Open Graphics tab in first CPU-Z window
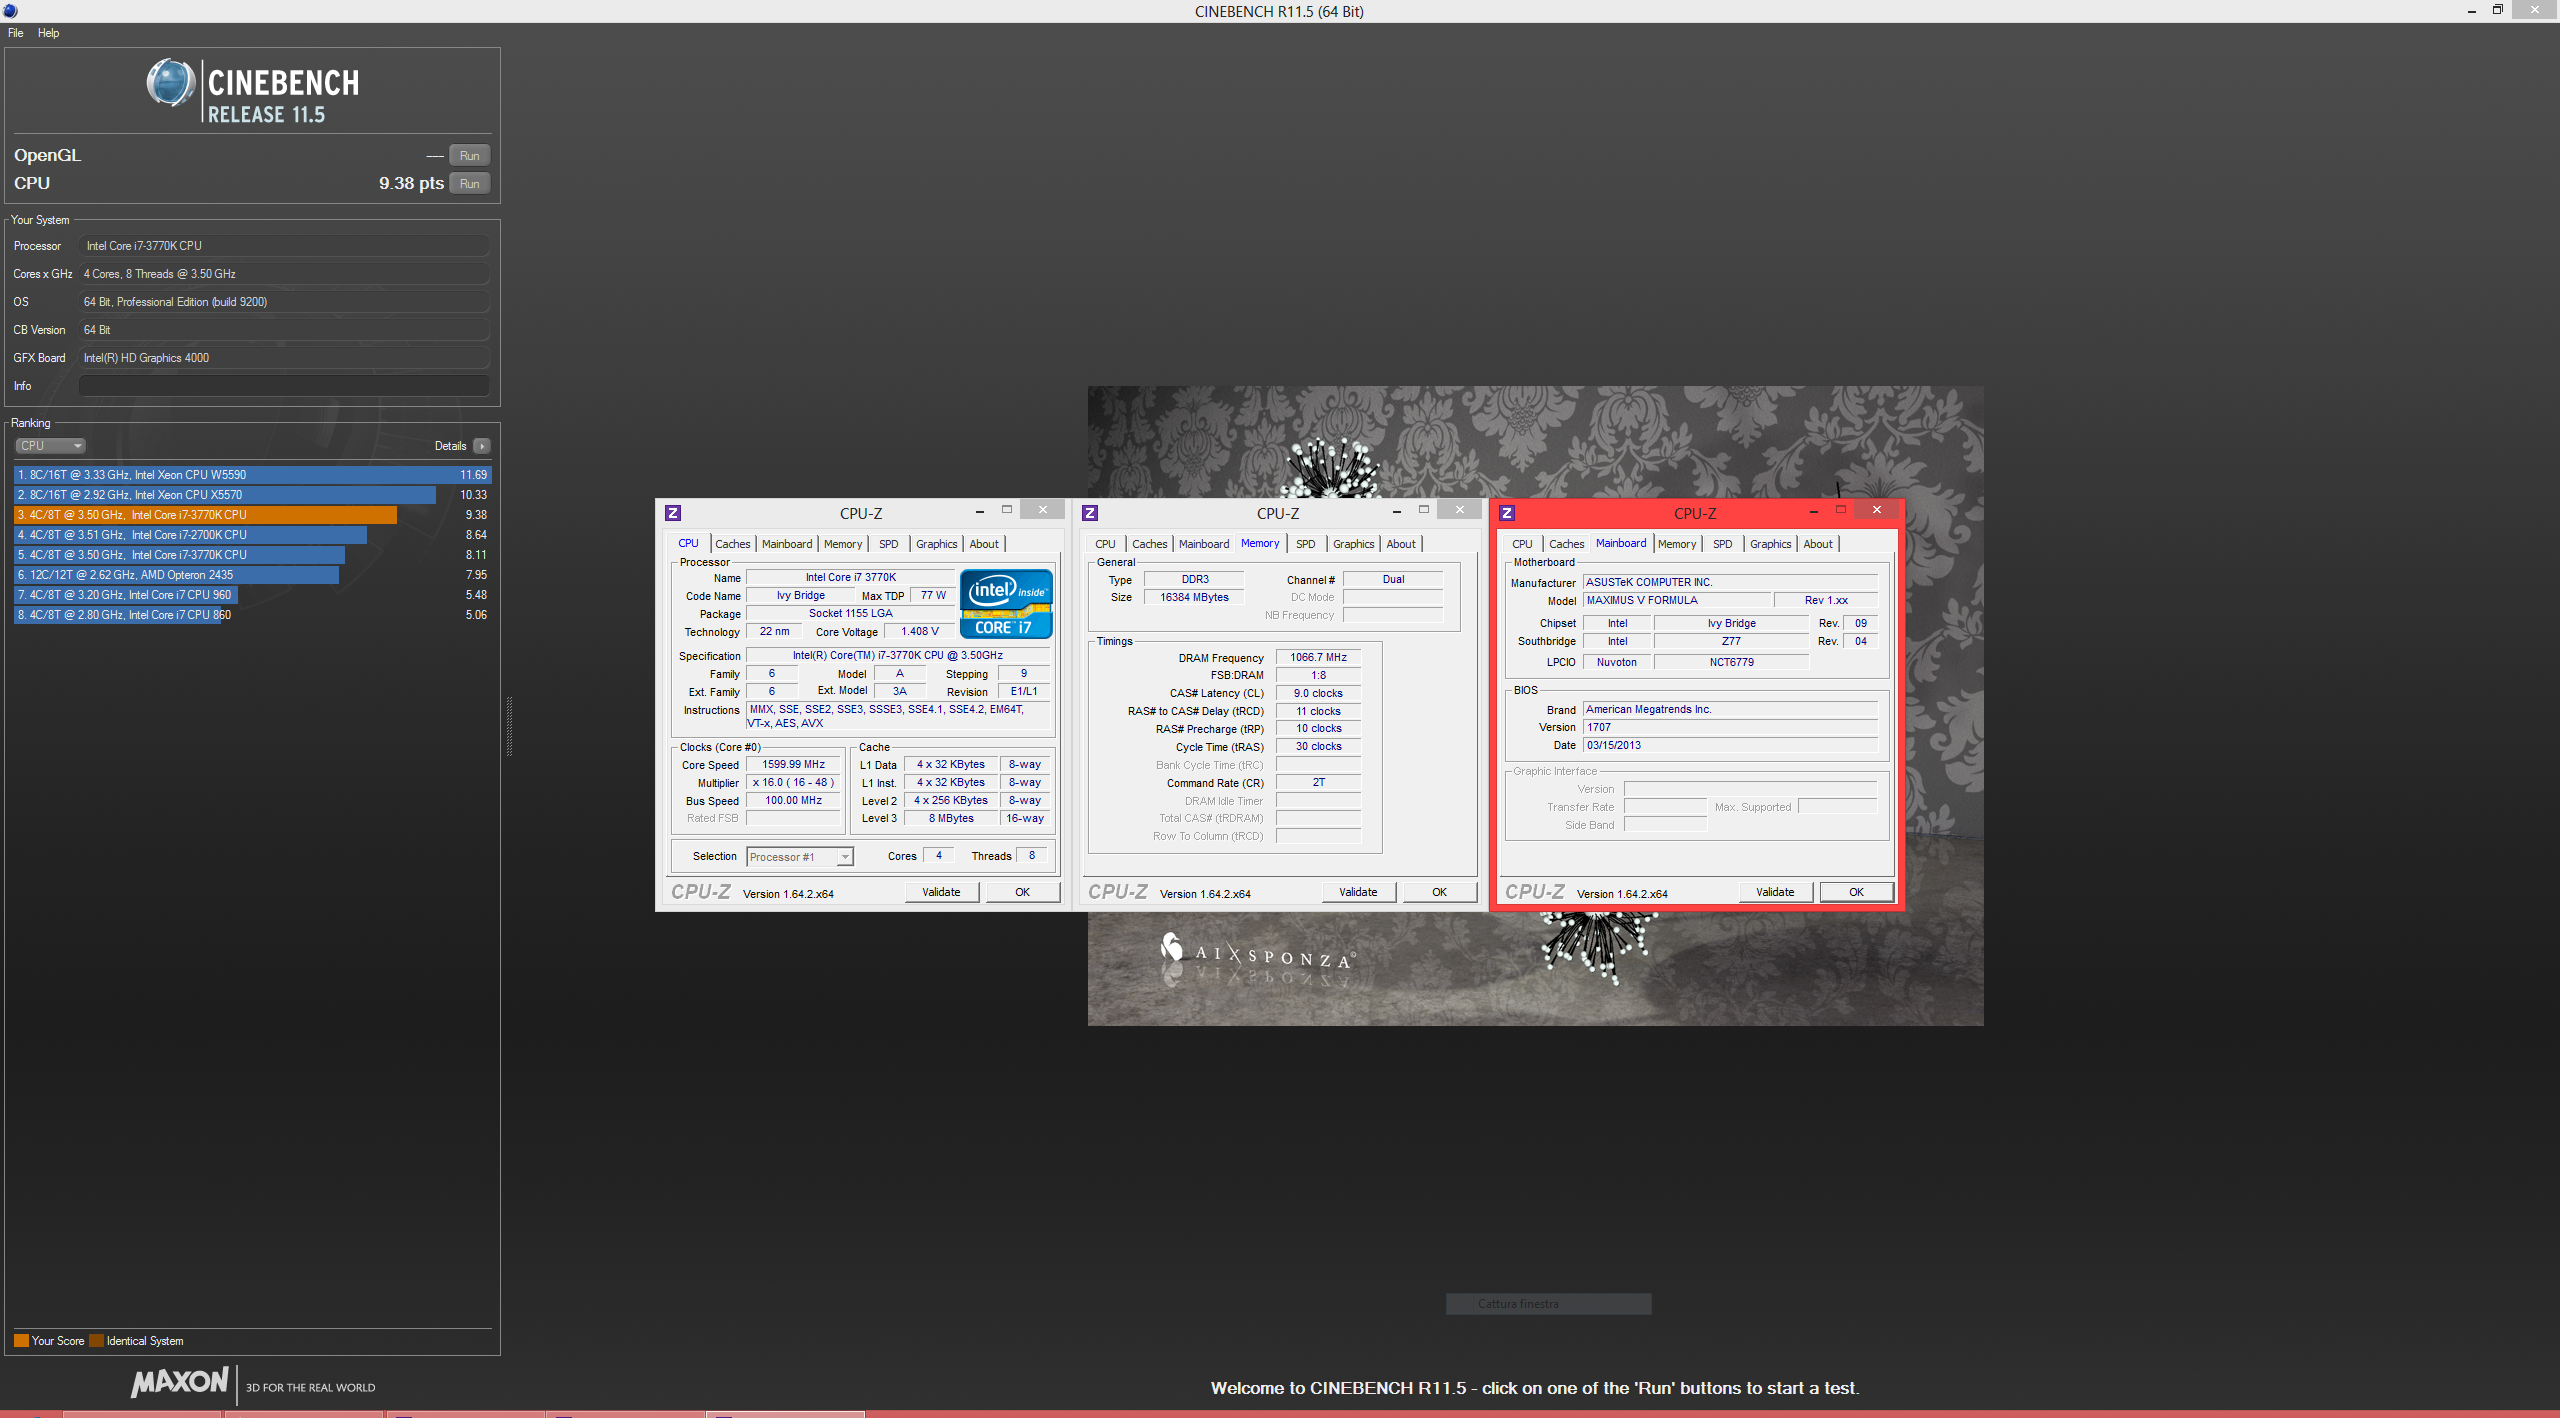Viewport: 2560px width, 1418px height. 937,544
